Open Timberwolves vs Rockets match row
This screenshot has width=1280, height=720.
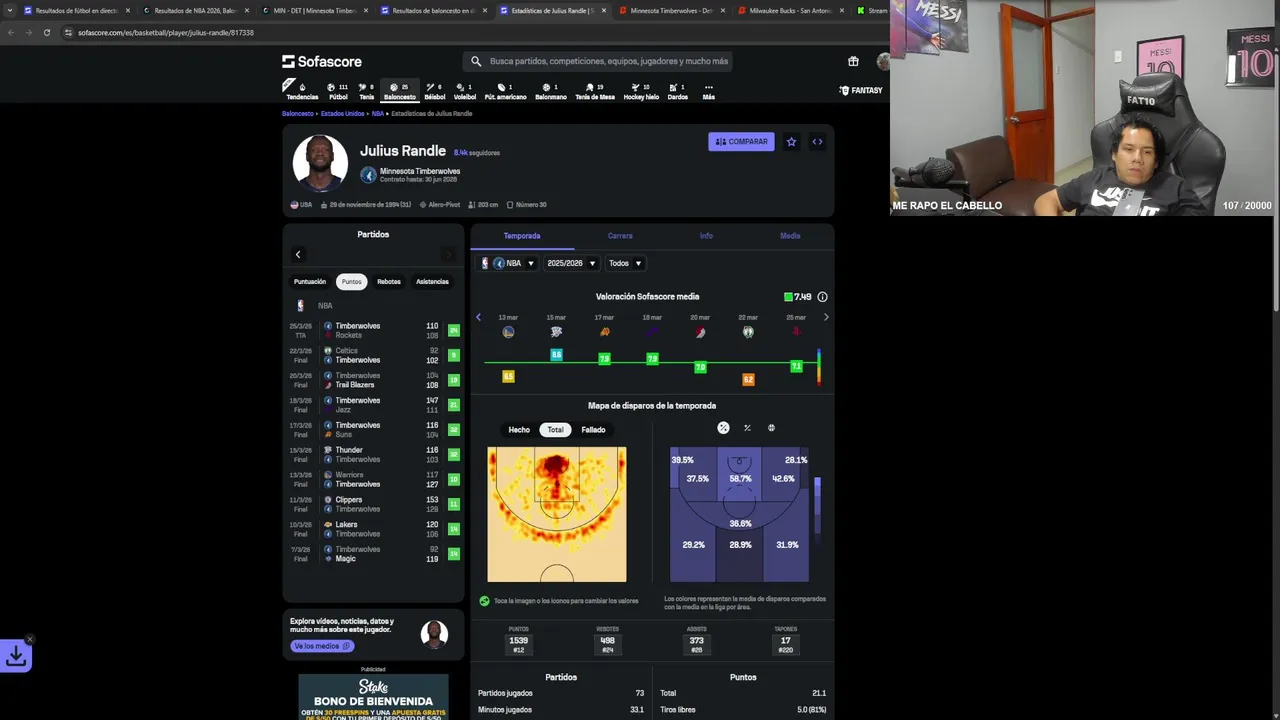tap(374, 330)
